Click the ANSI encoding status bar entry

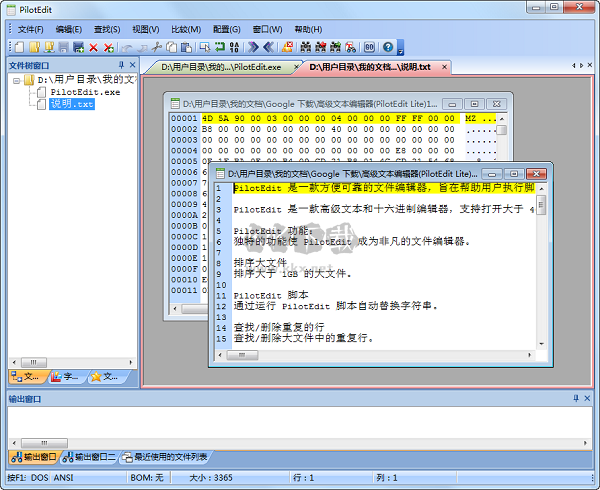tap(64, 478)
